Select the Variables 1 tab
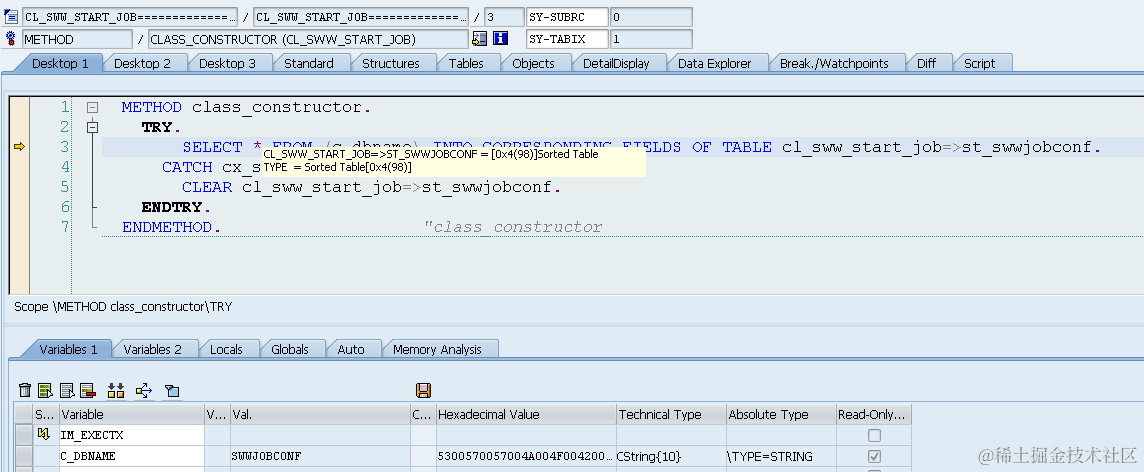The height and width of the screenshot is (472, 1144). tap(68, 349)
